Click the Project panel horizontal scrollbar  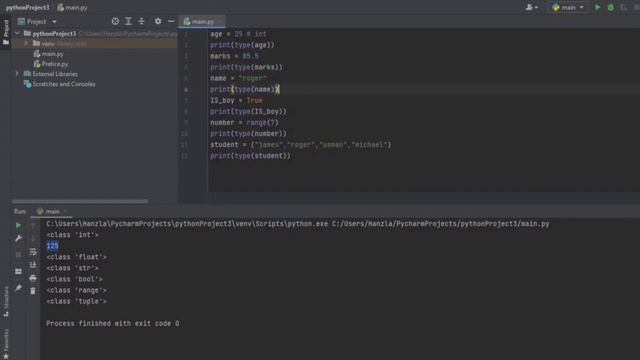(x=80, y=201)
